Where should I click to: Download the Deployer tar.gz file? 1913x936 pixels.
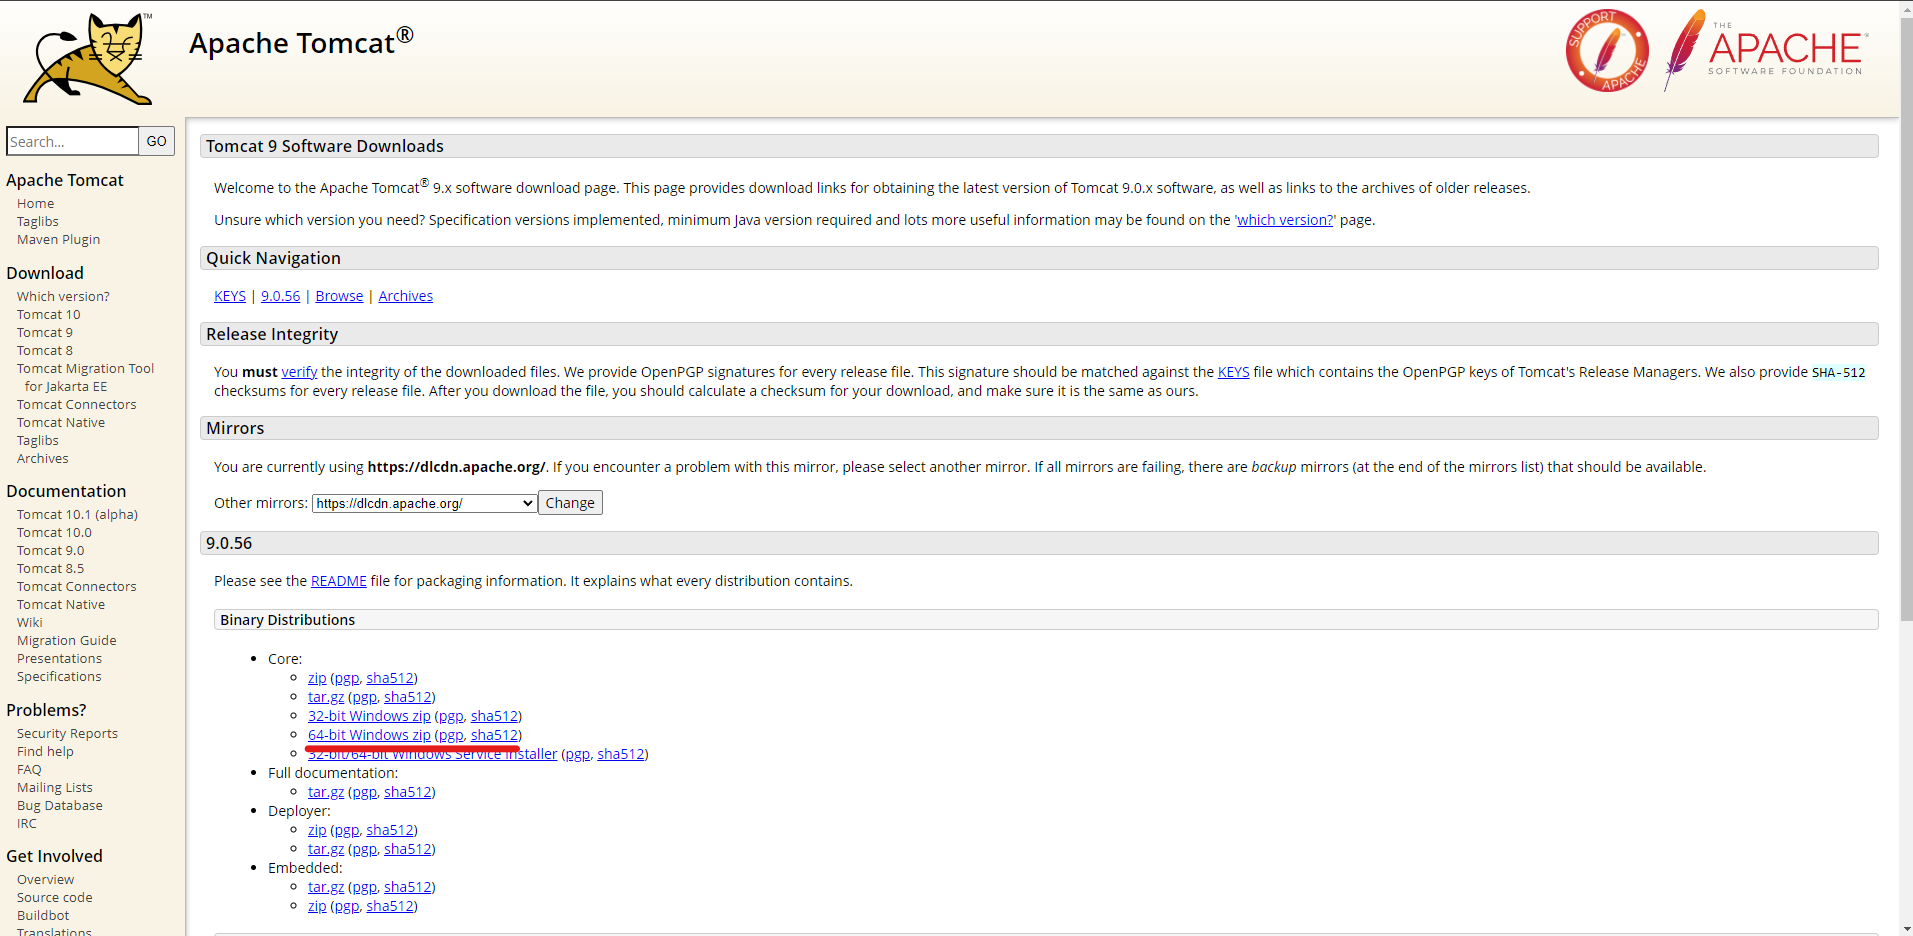coord(326,849)
